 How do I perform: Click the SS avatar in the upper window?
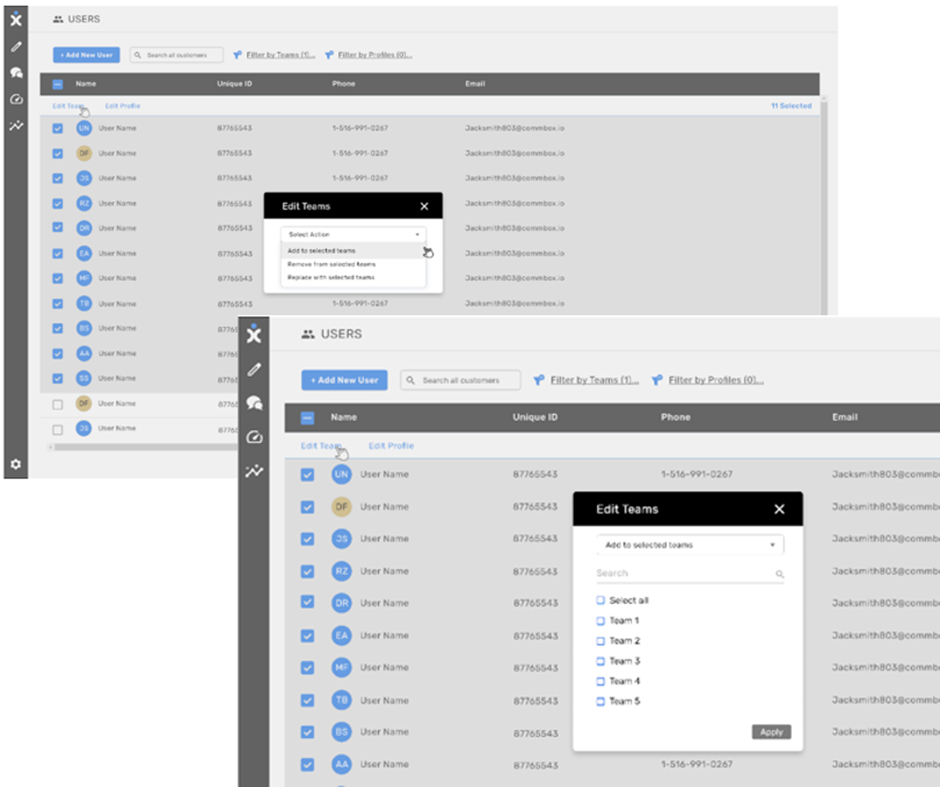(84, 378)
